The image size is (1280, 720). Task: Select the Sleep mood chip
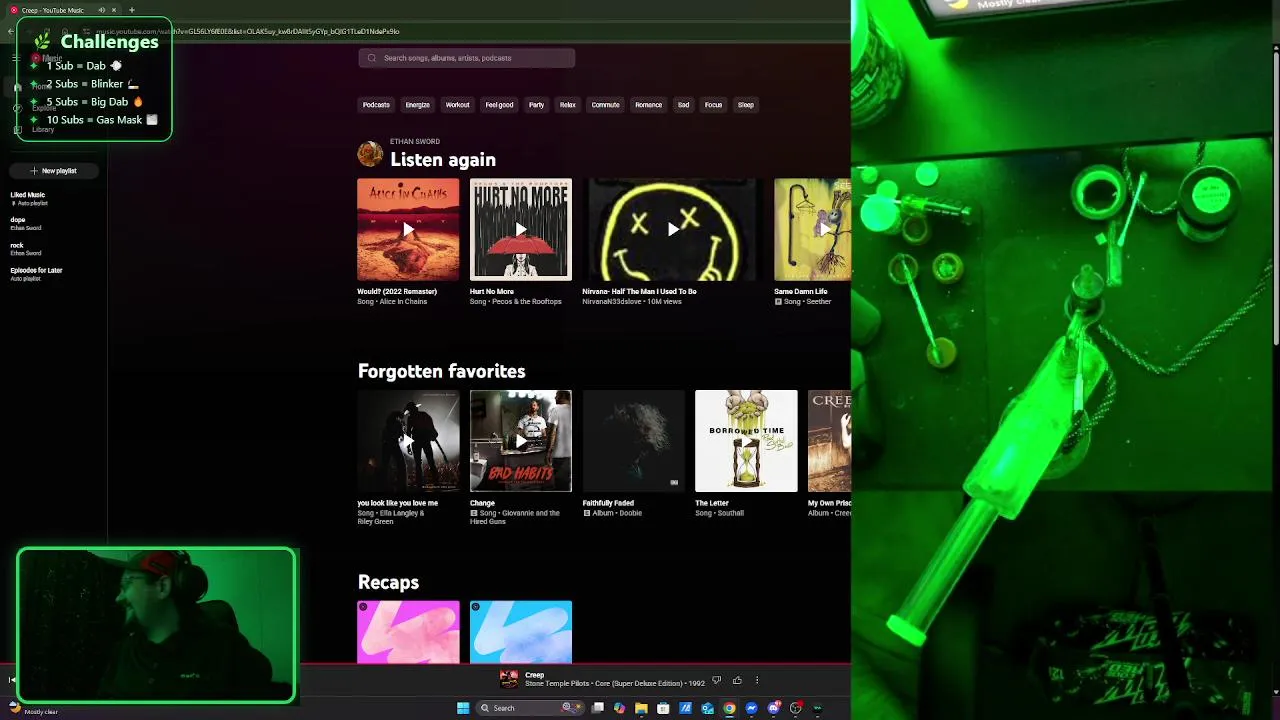click(746, 105)
